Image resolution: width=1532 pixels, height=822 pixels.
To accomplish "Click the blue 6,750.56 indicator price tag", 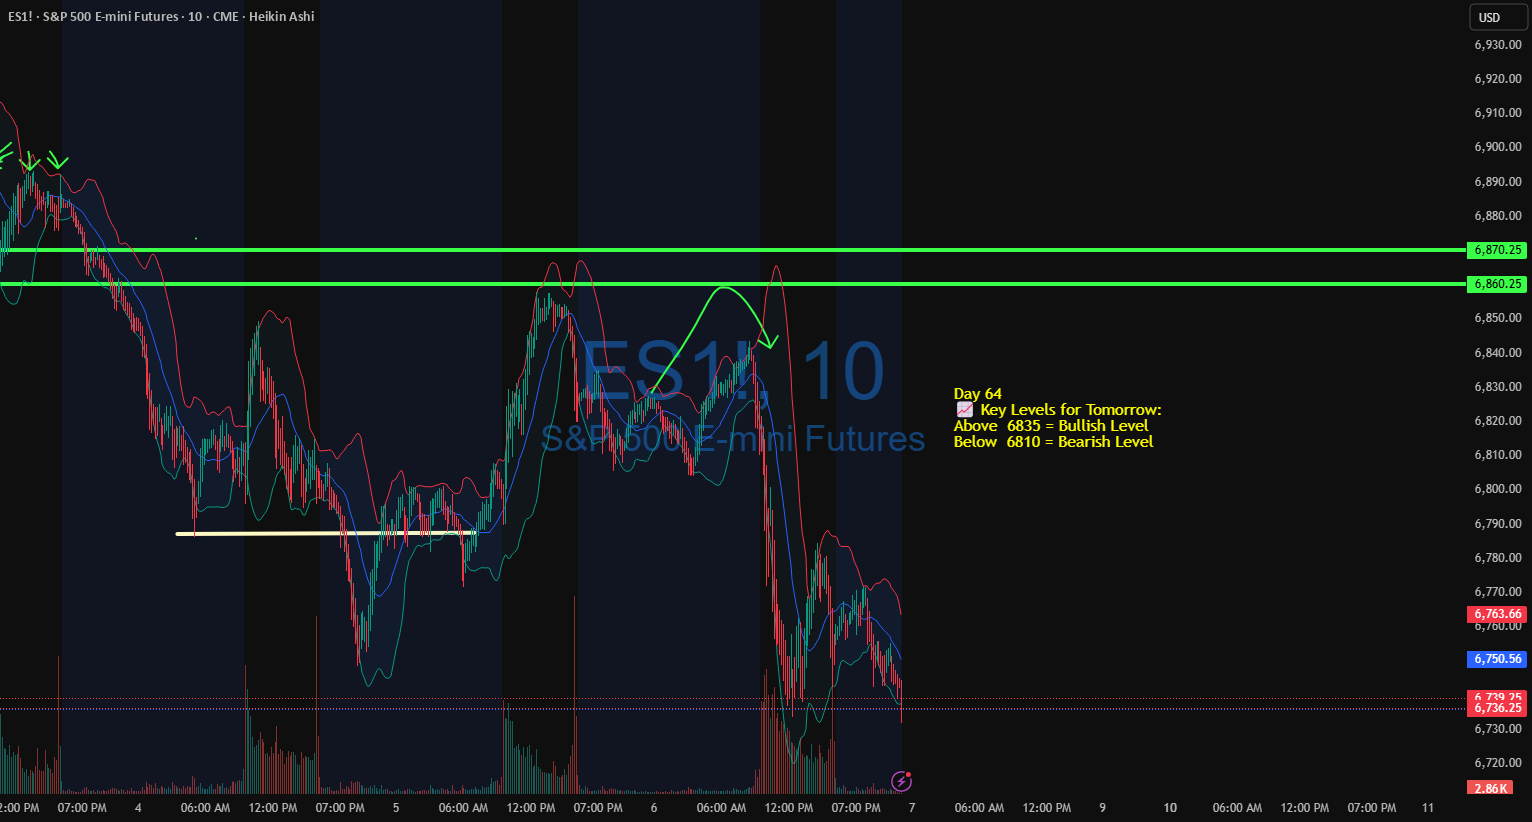I will (x=1497, y=659).
